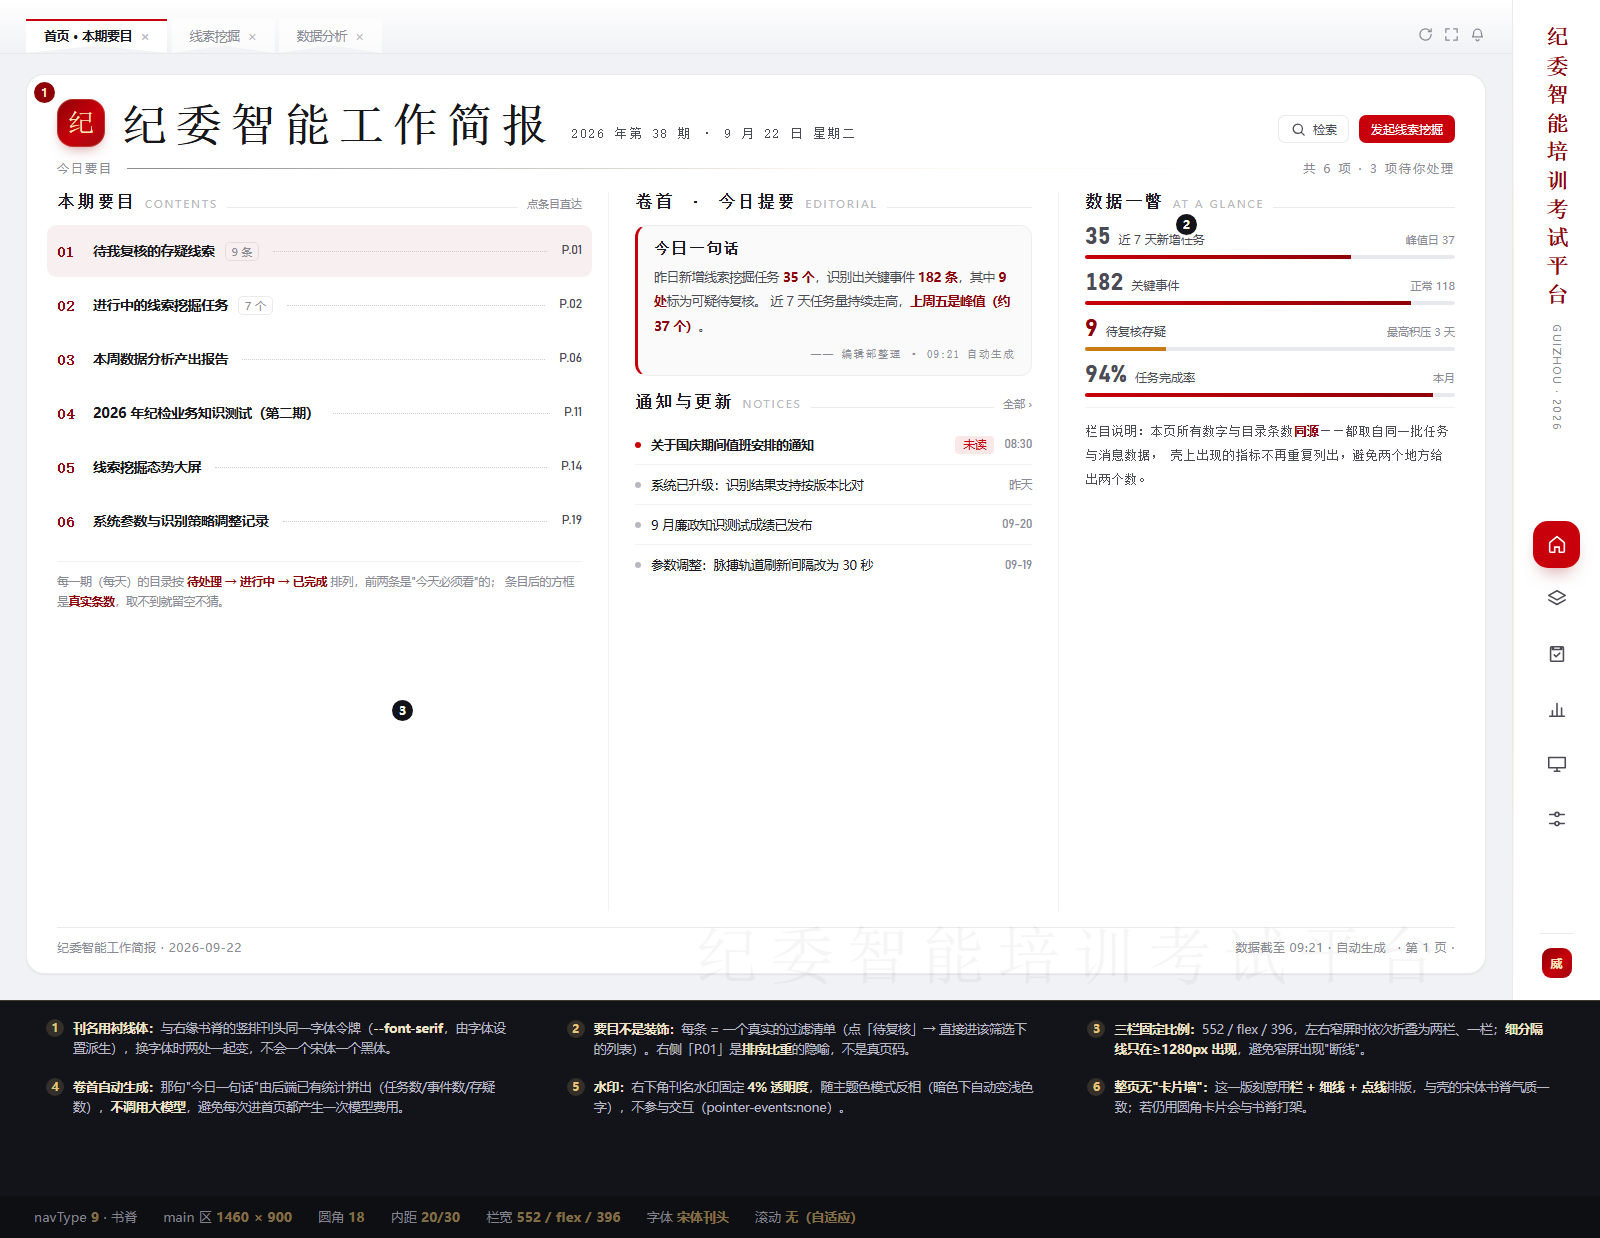The width and height of the screenshot is (1600, 1238).
Task: Click the 未读 badge on first notice
Action: tap(974, 445)
